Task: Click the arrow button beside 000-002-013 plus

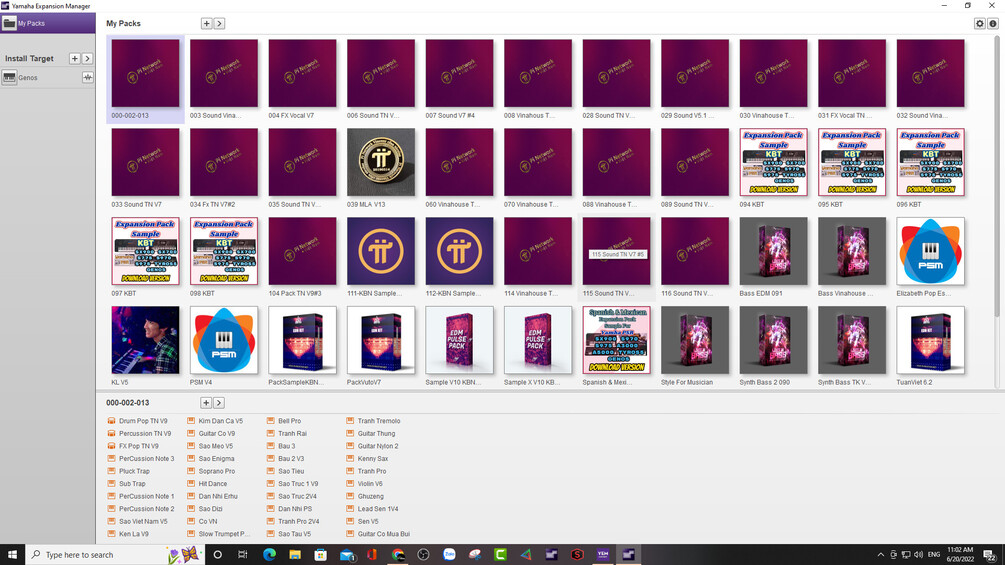Action: click(x=219, y=403)
